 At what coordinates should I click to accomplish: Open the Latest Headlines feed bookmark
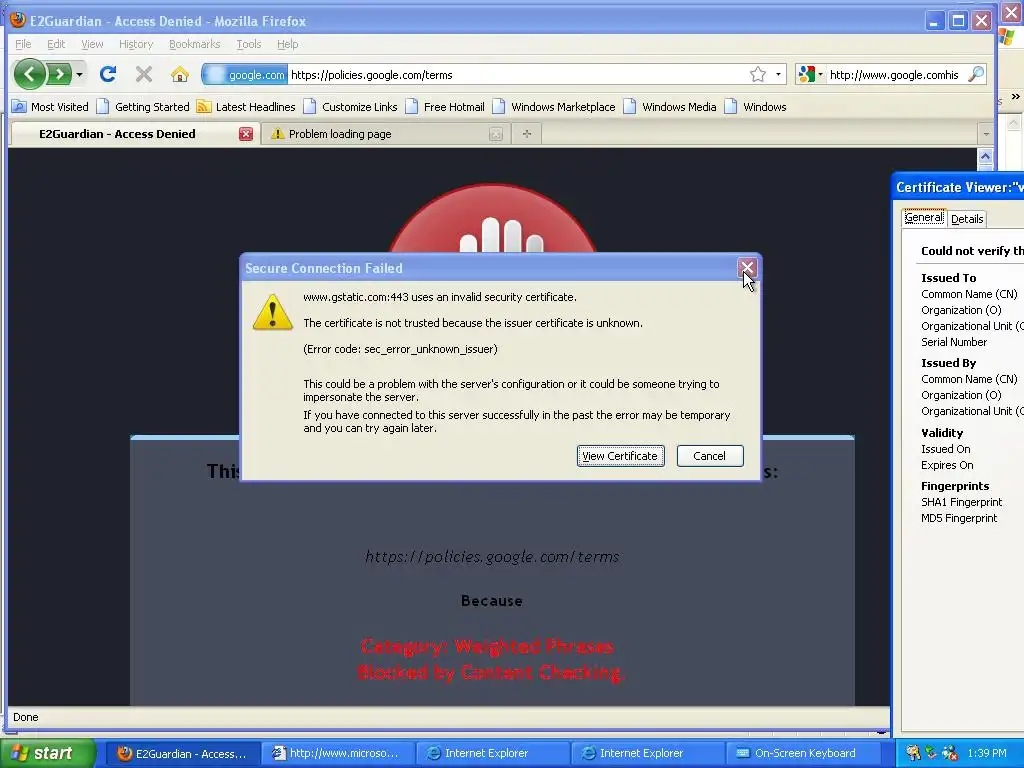click(x=246, y=106)
